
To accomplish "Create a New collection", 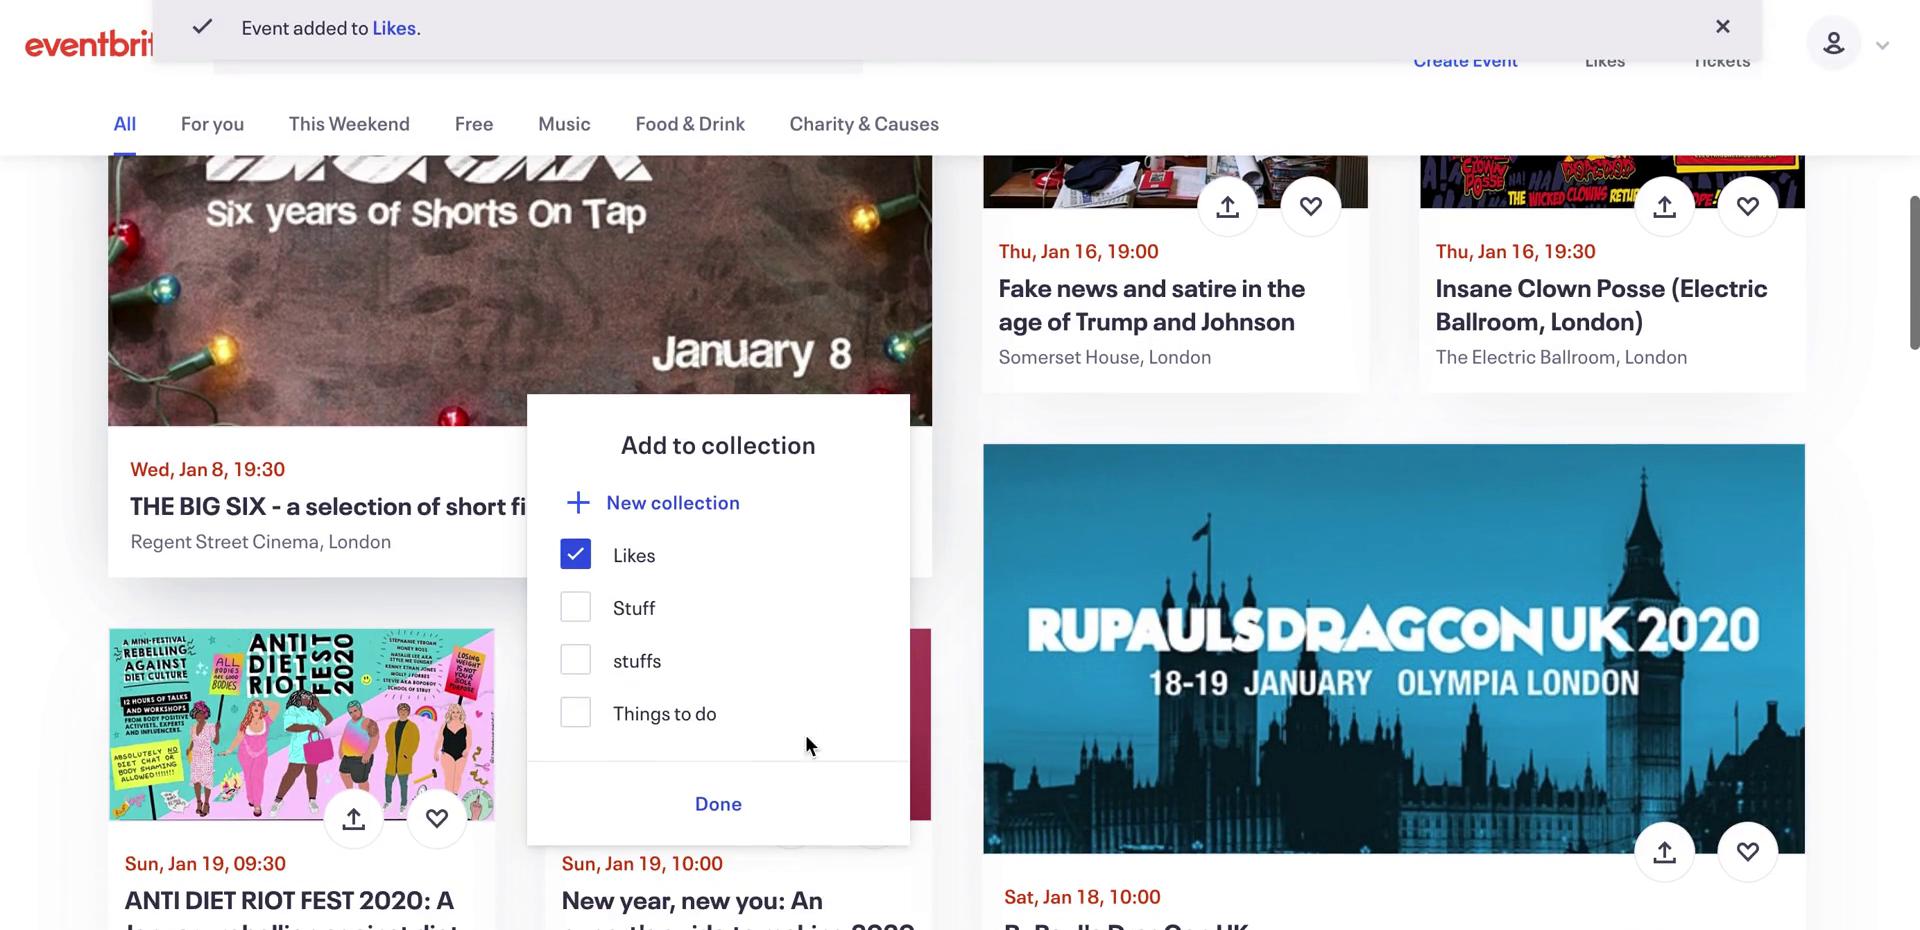I will pyautogui.click(x=673, y=503).
